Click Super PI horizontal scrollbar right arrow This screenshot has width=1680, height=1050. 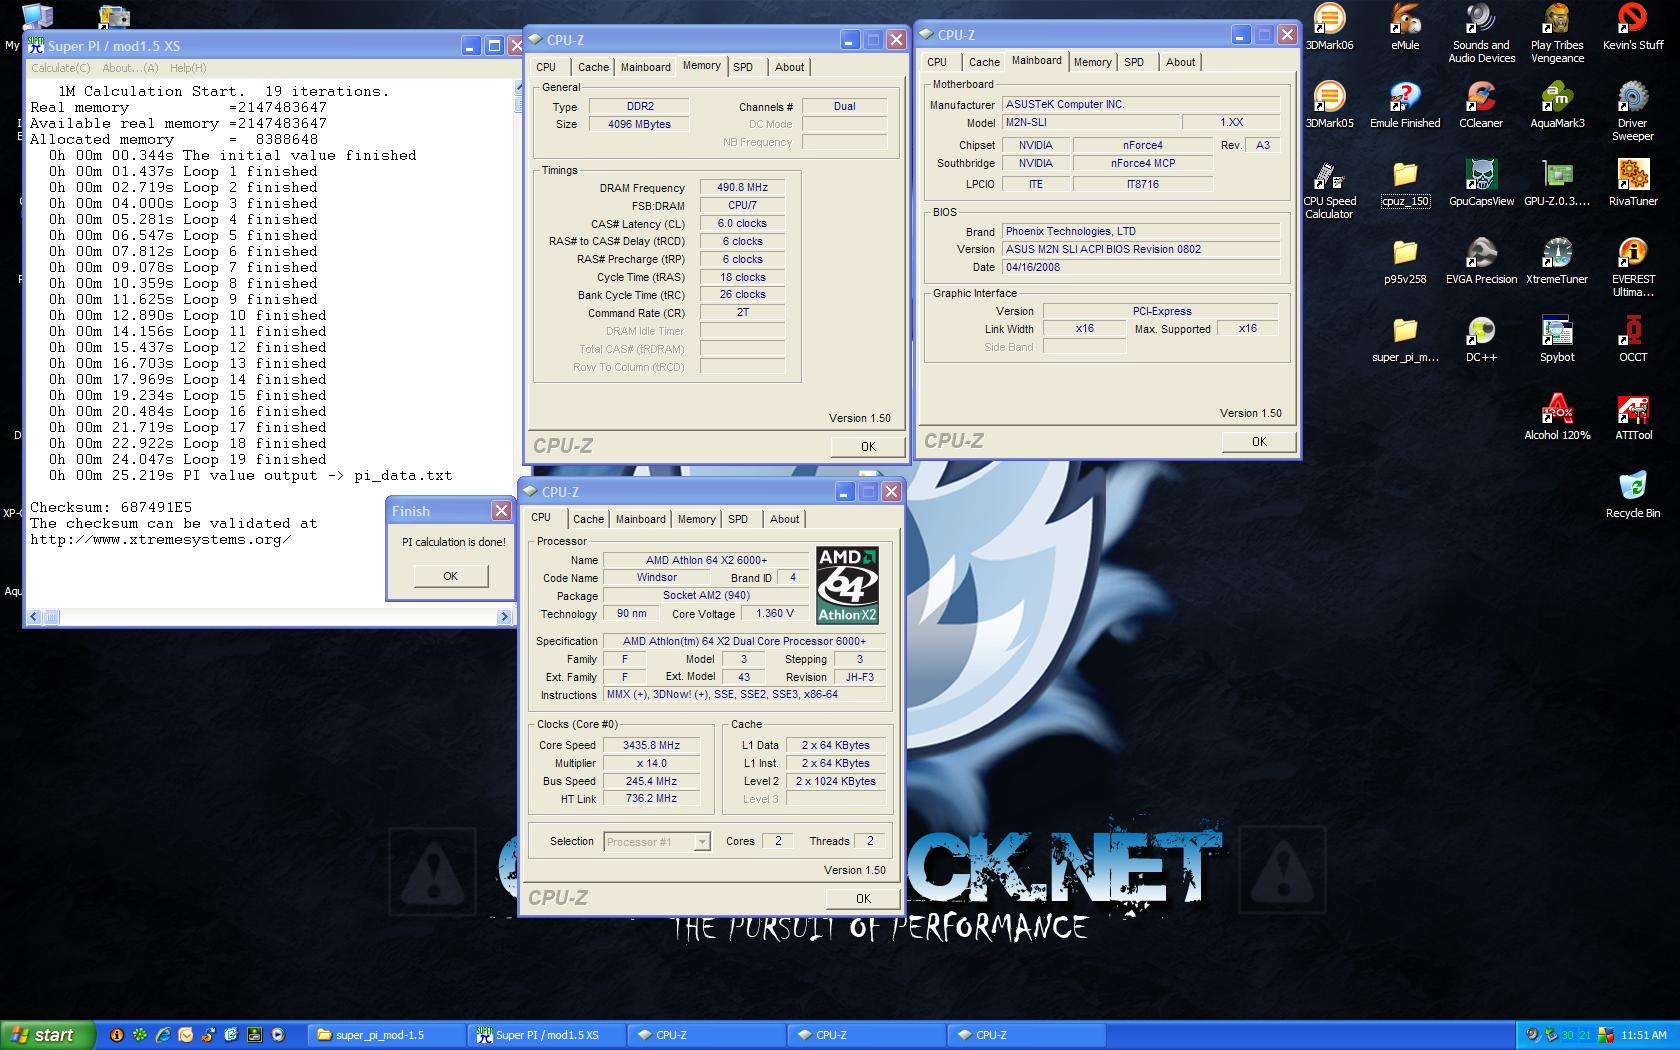tap(504, 617)
